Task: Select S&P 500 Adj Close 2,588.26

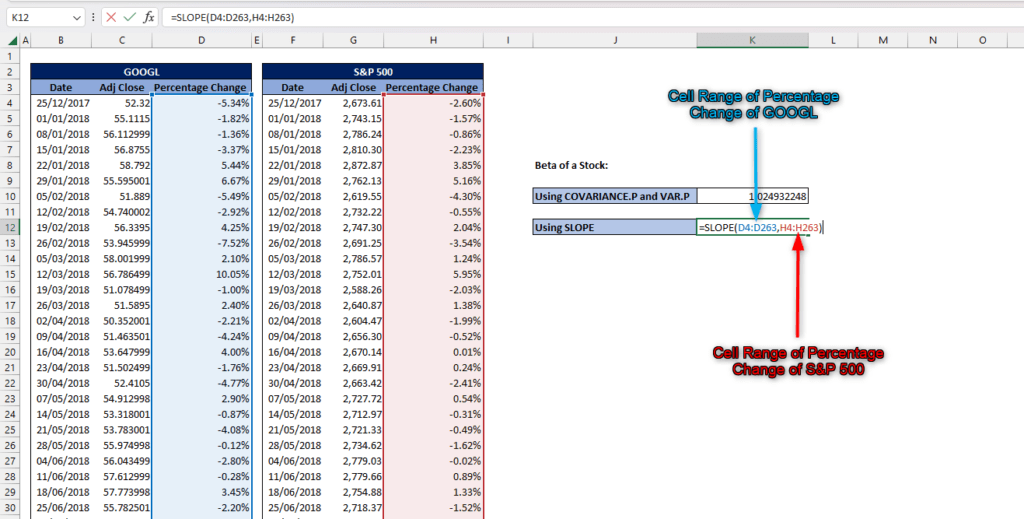Action: (x=353, y=289)
